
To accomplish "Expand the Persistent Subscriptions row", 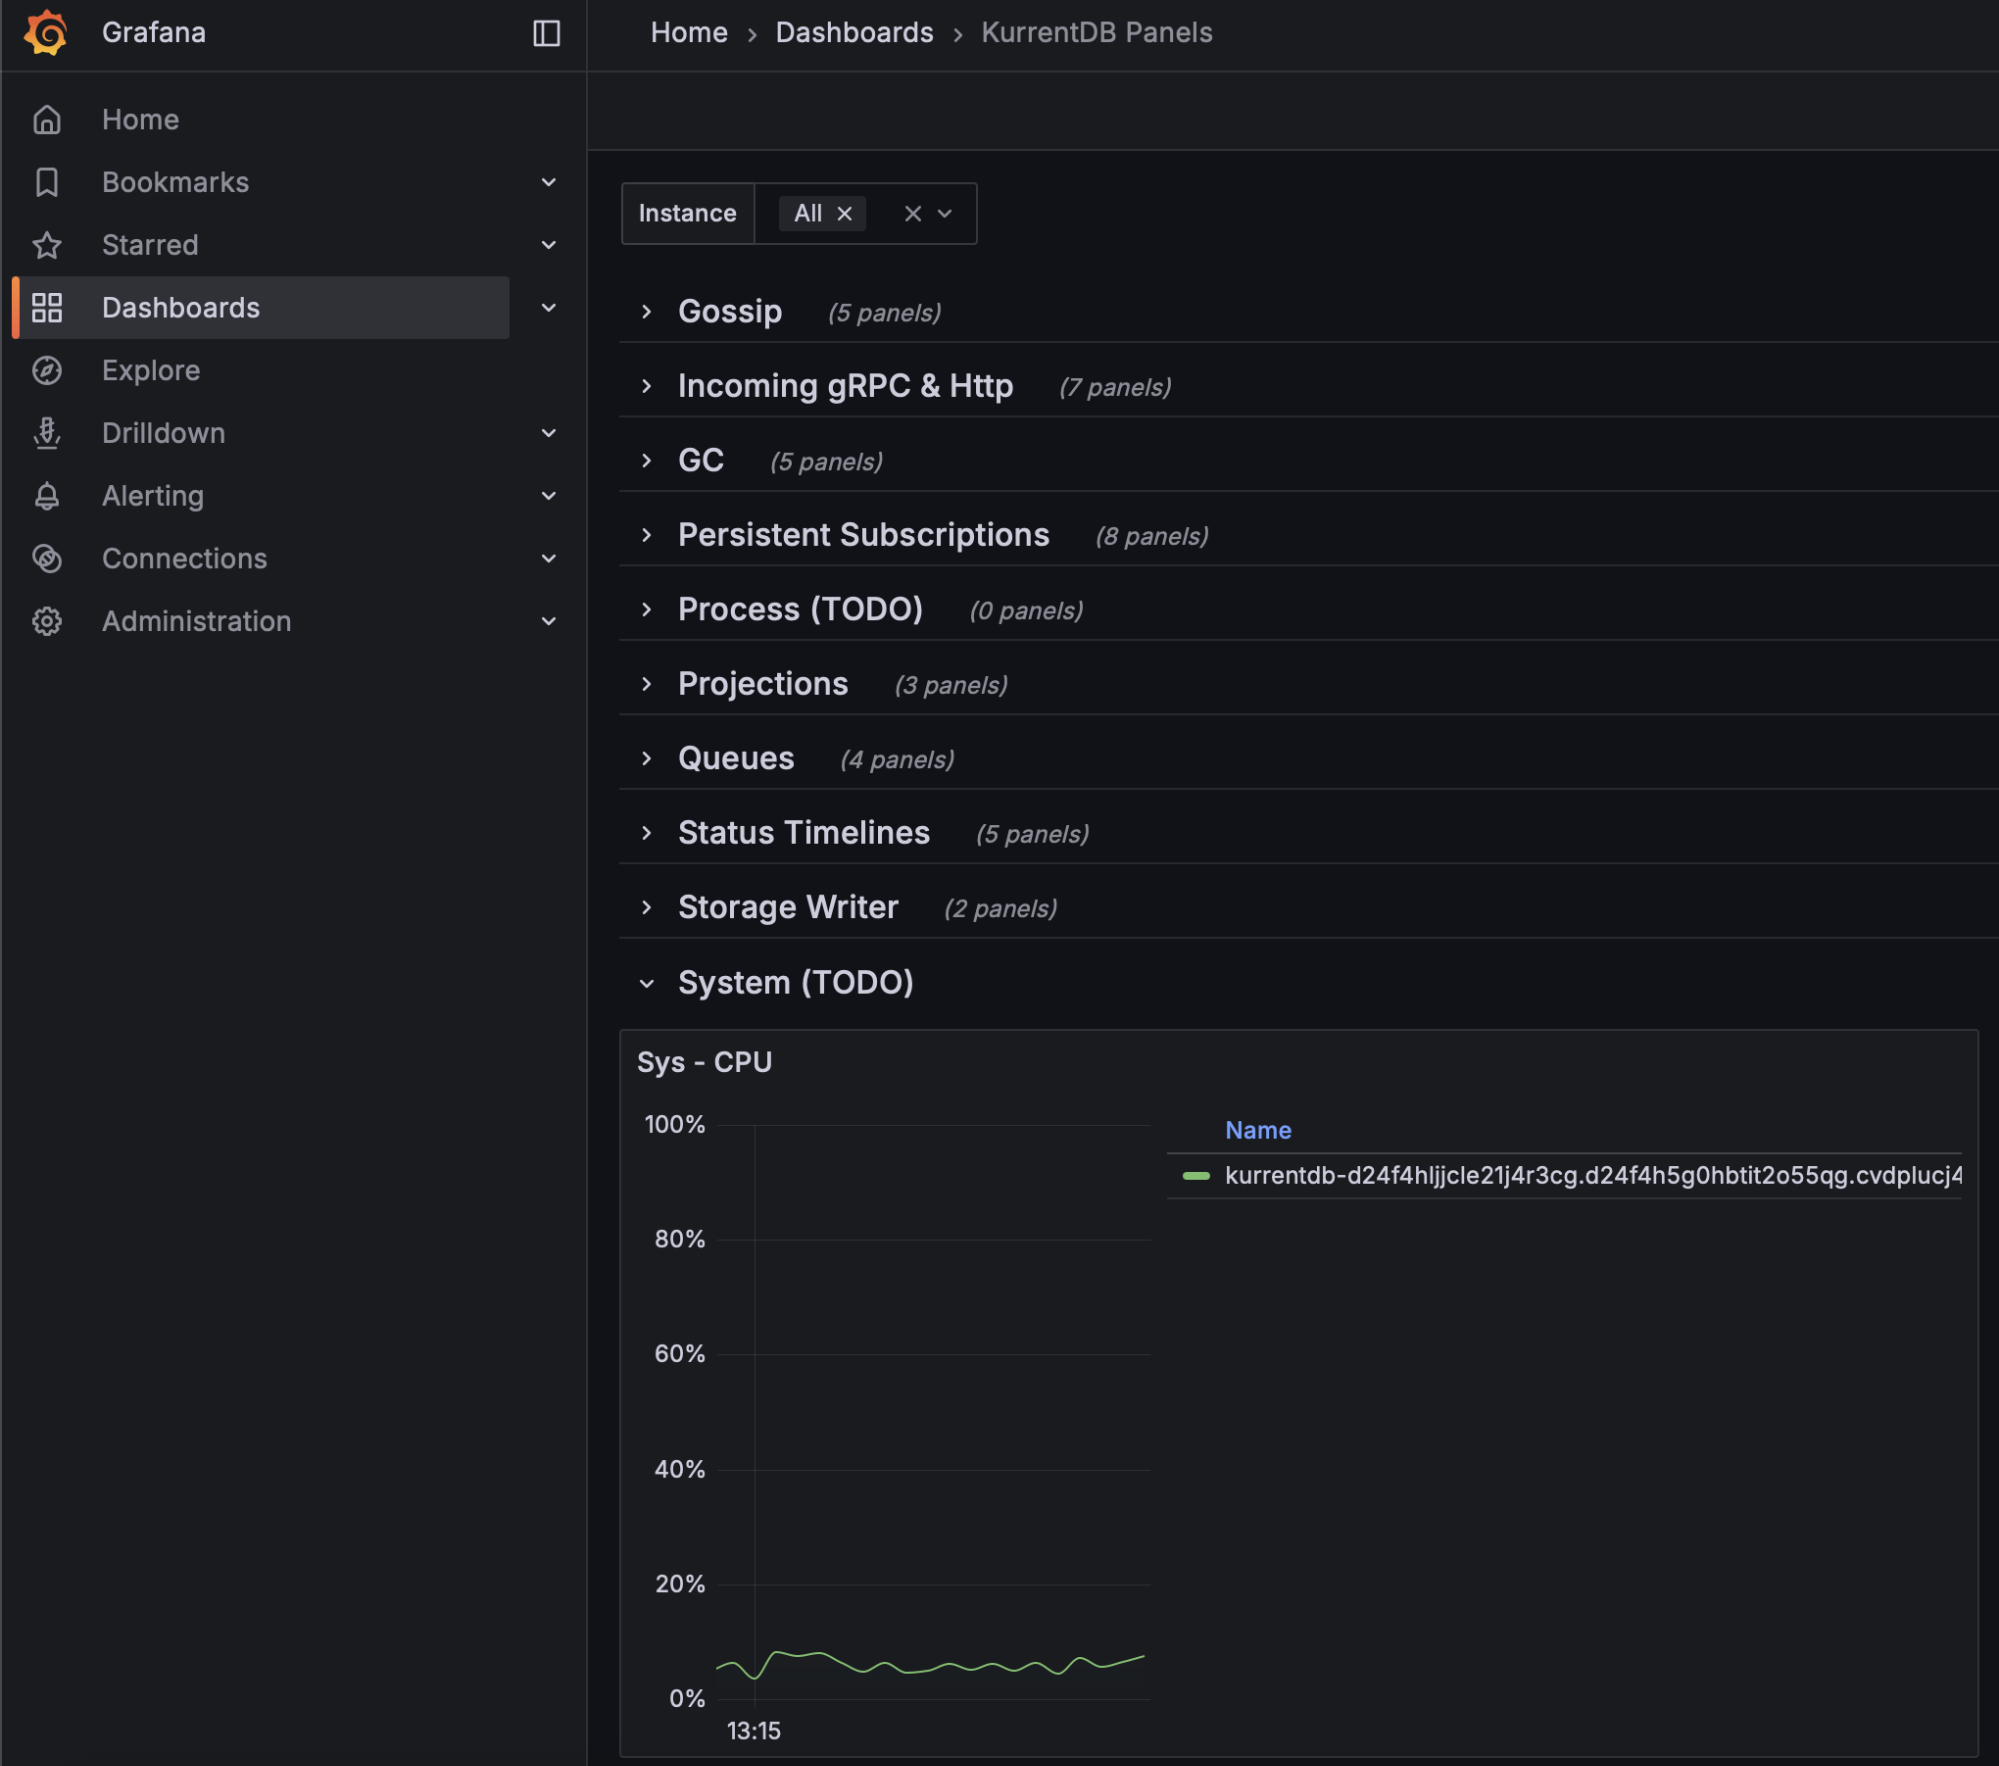I will (x=646, y=535).
